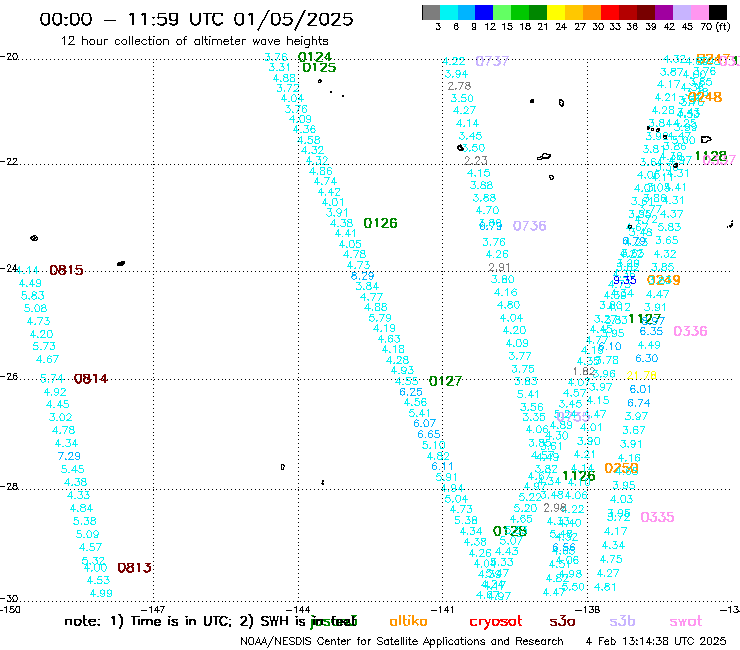Click the purple 42 ft legend swatch
This screenshot has height=650, width=740.
(663, 12)
